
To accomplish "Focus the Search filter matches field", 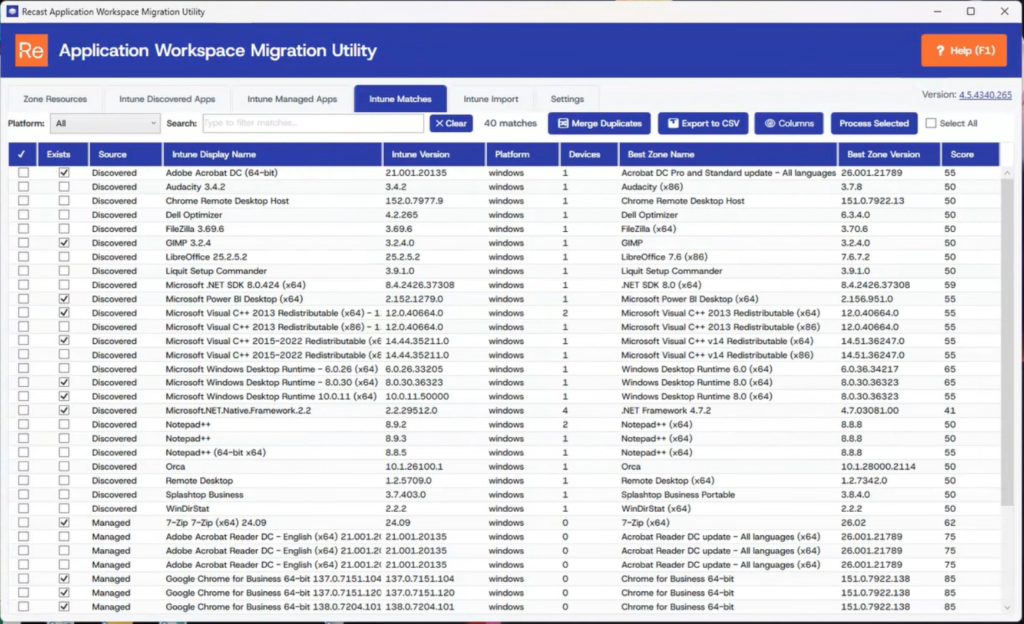I will (x=313, y=123).
